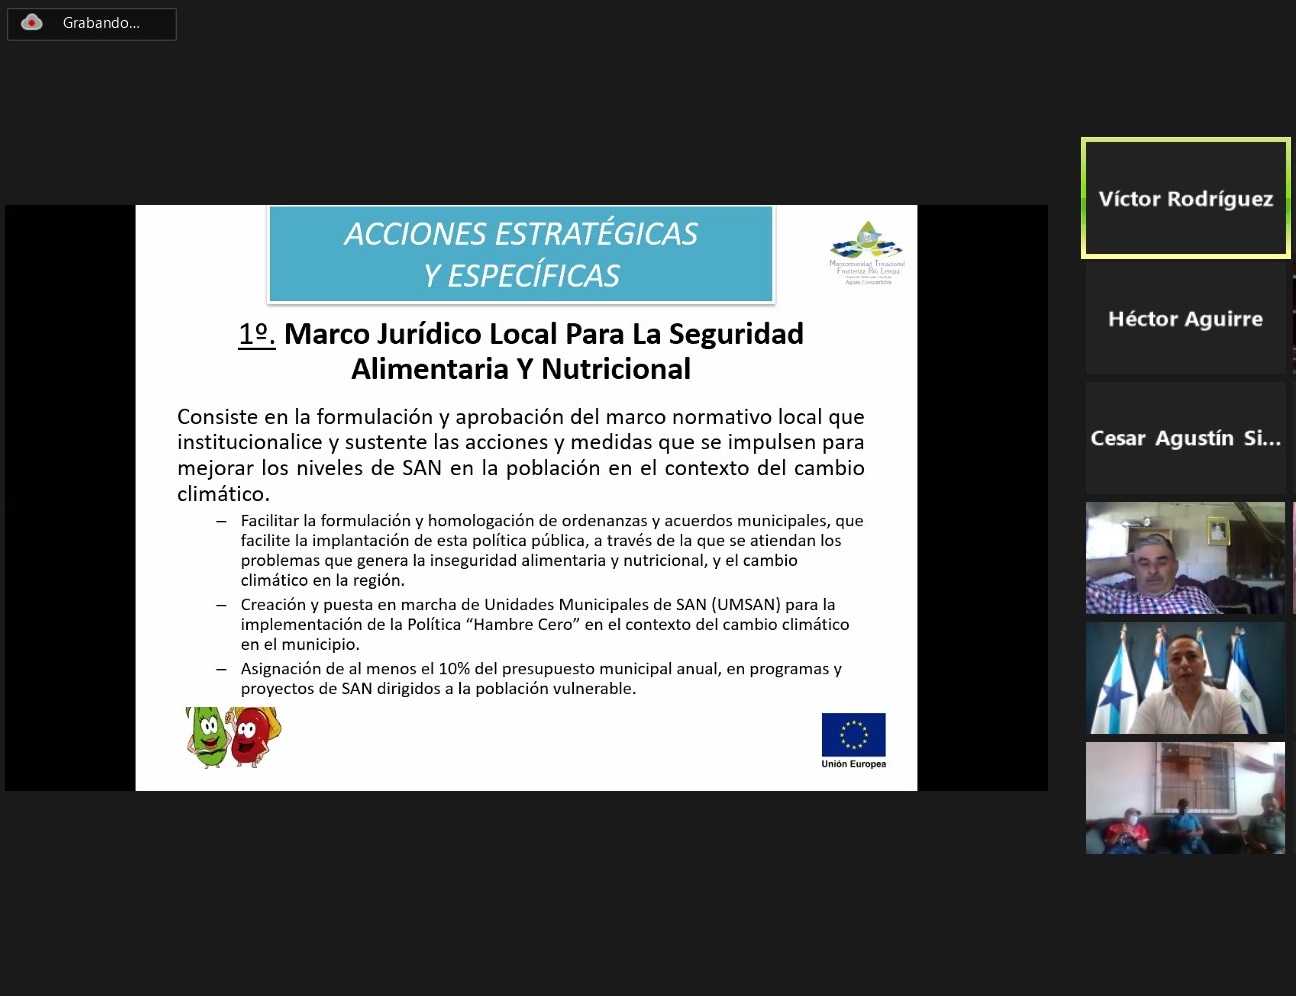Click the paragraph starting "Consiste en la formulación"
This screenshot has height=996, width=1296.
tap(520, 455)
